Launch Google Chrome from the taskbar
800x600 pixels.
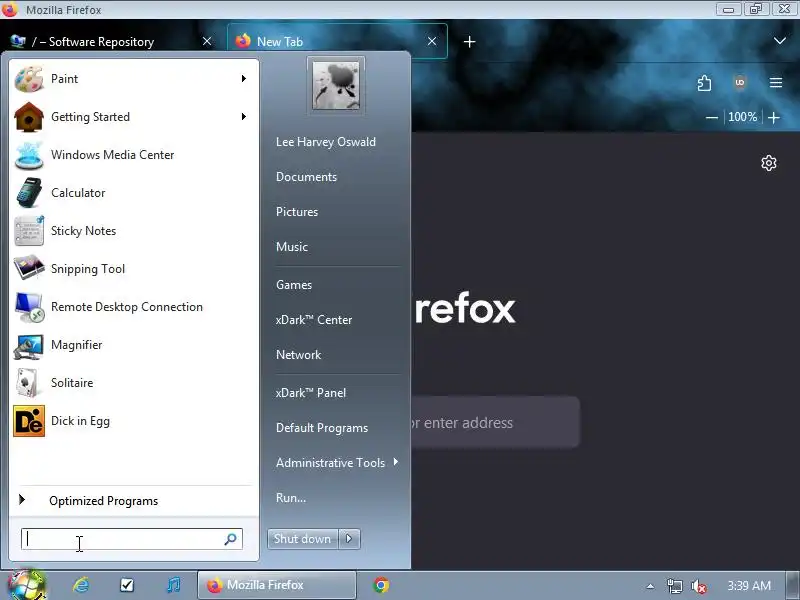[381, 585]
